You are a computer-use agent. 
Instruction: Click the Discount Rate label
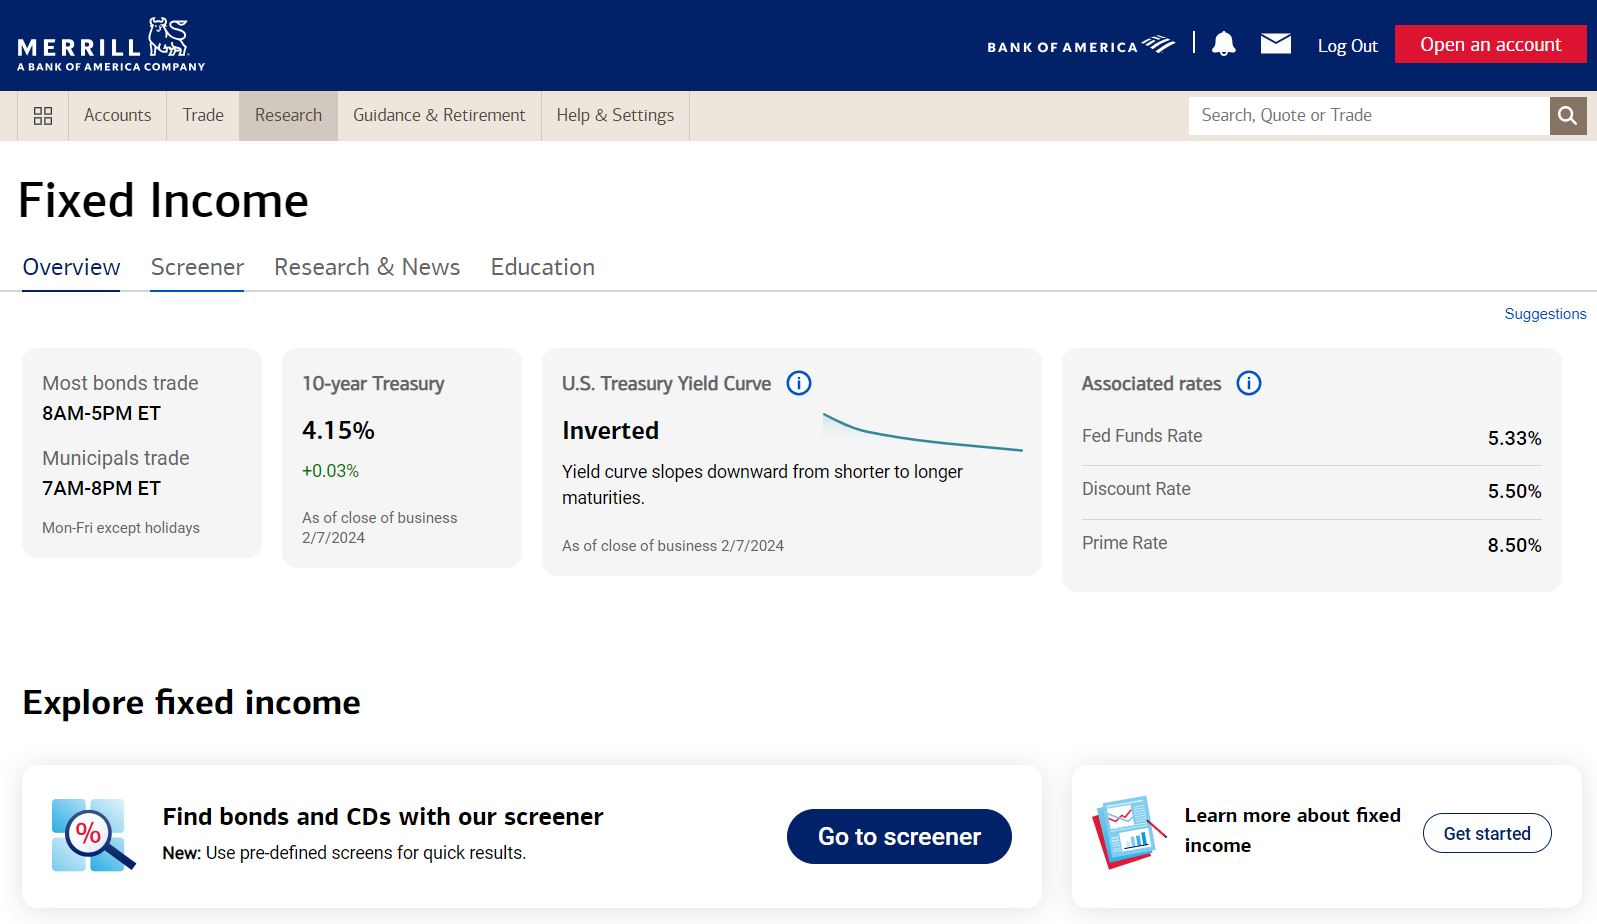point(1136,489)
